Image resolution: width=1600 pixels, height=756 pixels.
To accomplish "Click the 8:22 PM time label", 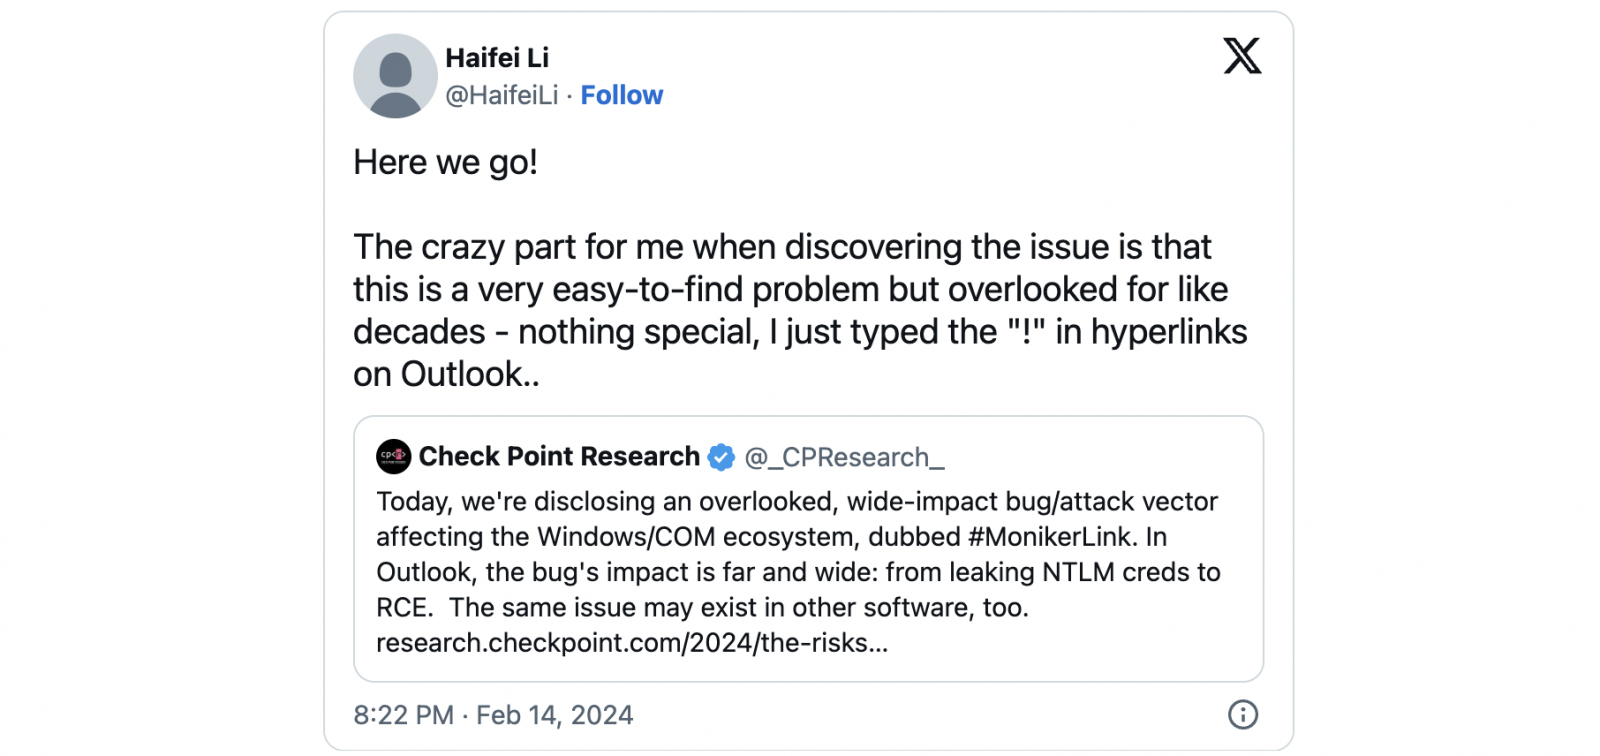I will click(404, 715).
